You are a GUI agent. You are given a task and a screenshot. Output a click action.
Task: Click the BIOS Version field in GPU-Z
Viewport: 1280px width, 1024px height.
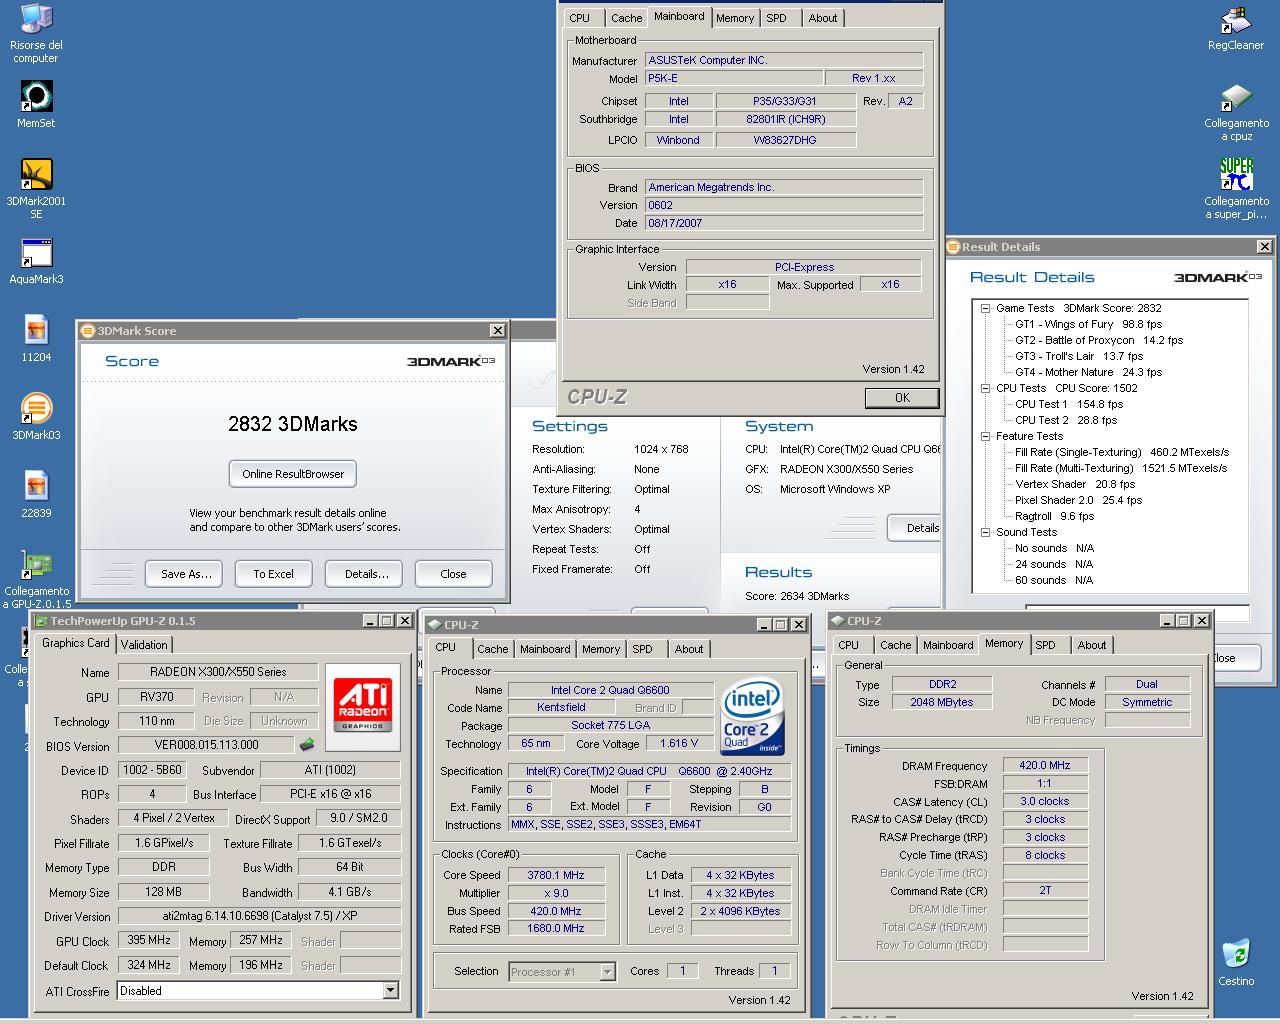point(206,745)
